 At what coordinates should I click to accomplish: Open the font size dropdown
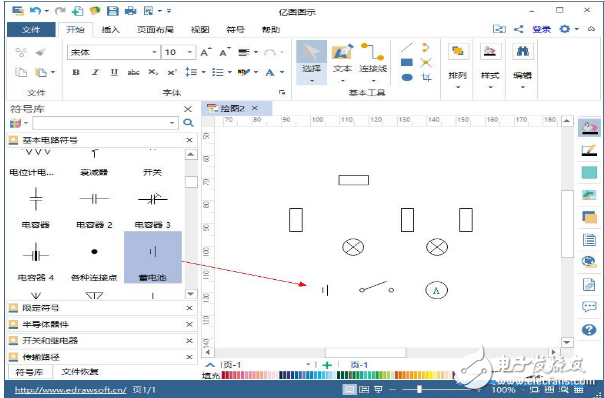pos(178,52)
